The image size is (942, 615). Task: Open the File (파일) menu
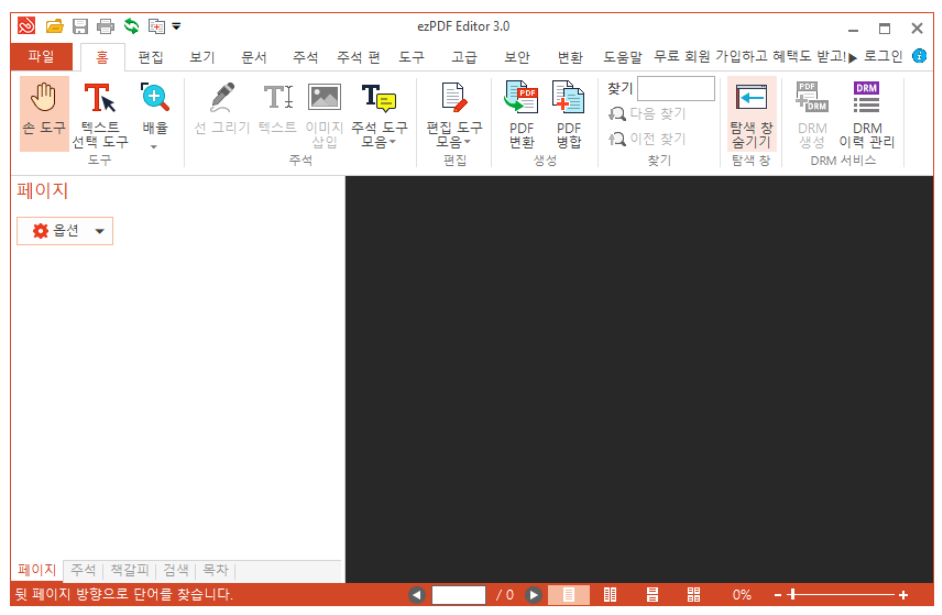click(x=41, y=57)
